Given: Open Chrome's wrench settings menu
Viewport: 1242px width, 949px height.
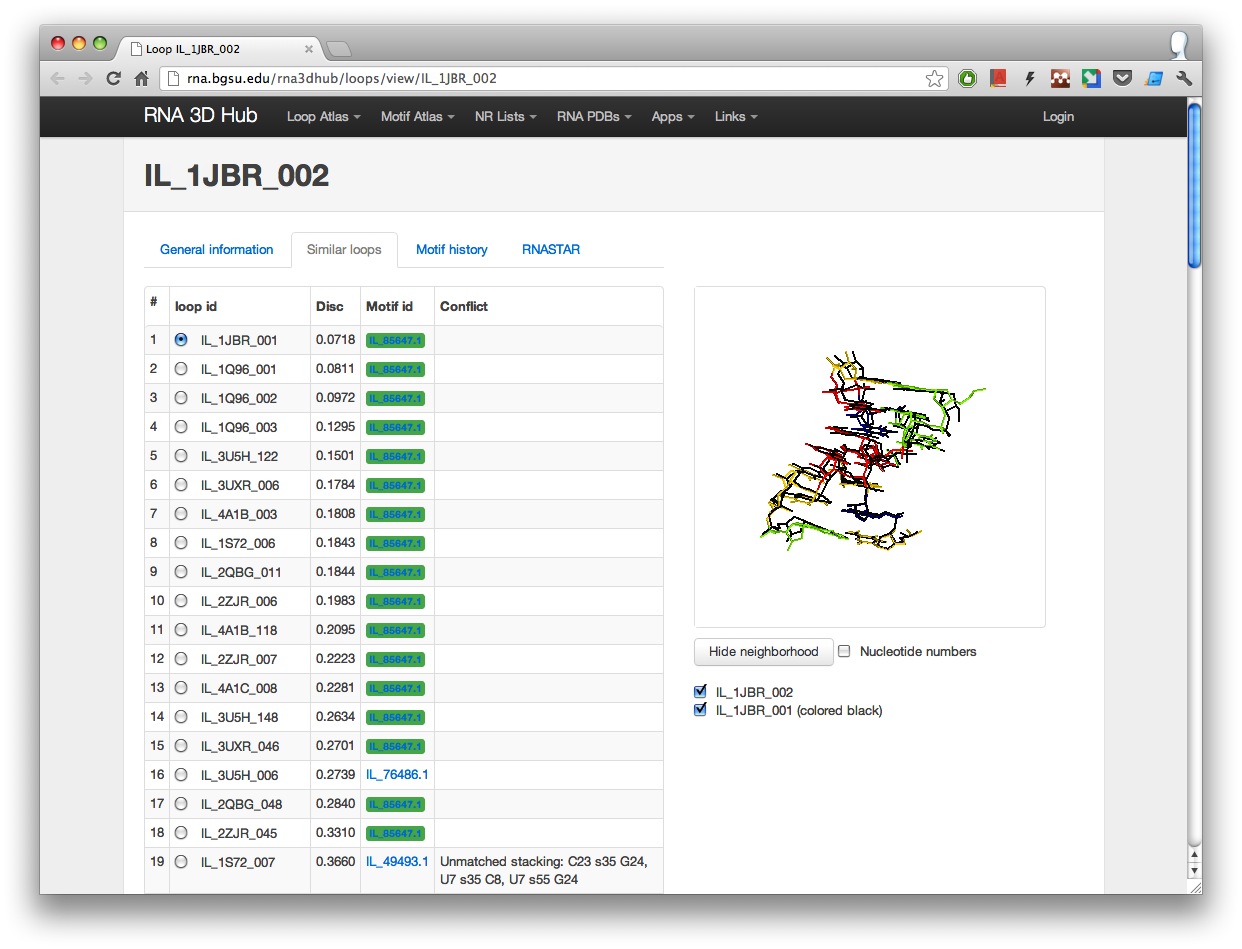Looking at the screenshot, I should (x=1184, y=79).
